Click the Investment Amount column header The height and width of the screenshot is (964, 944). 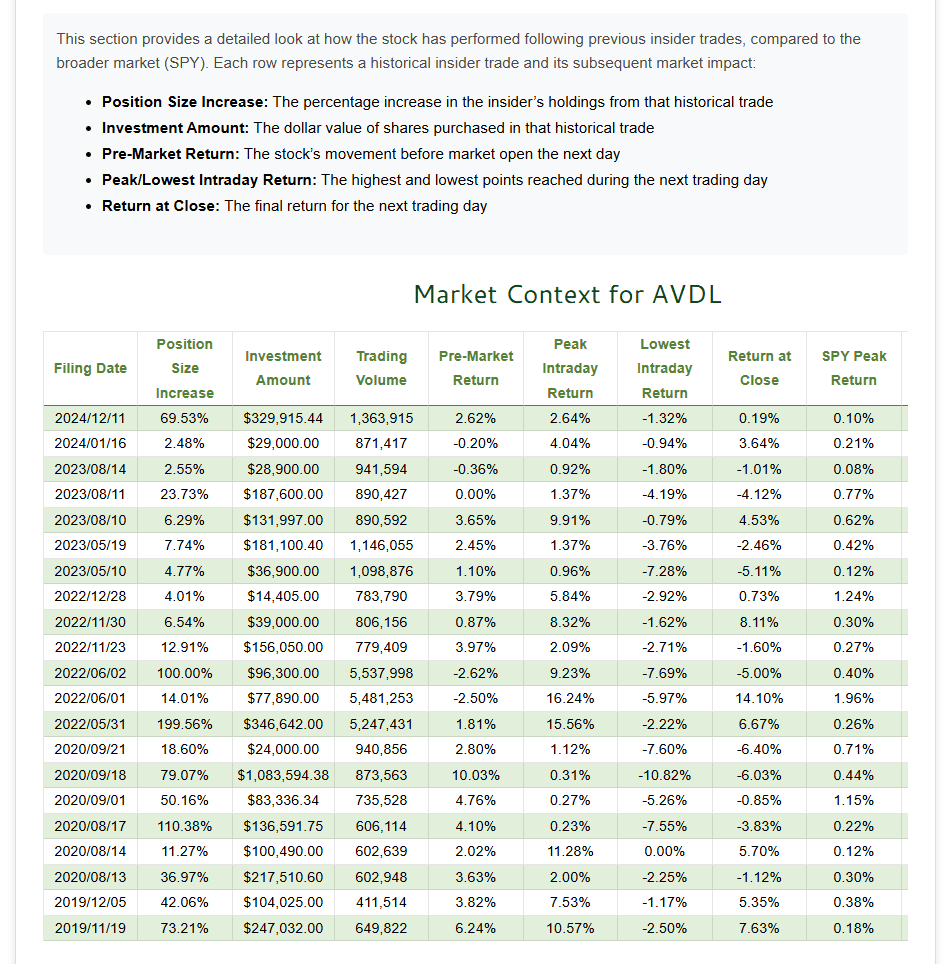click(283, 368)
